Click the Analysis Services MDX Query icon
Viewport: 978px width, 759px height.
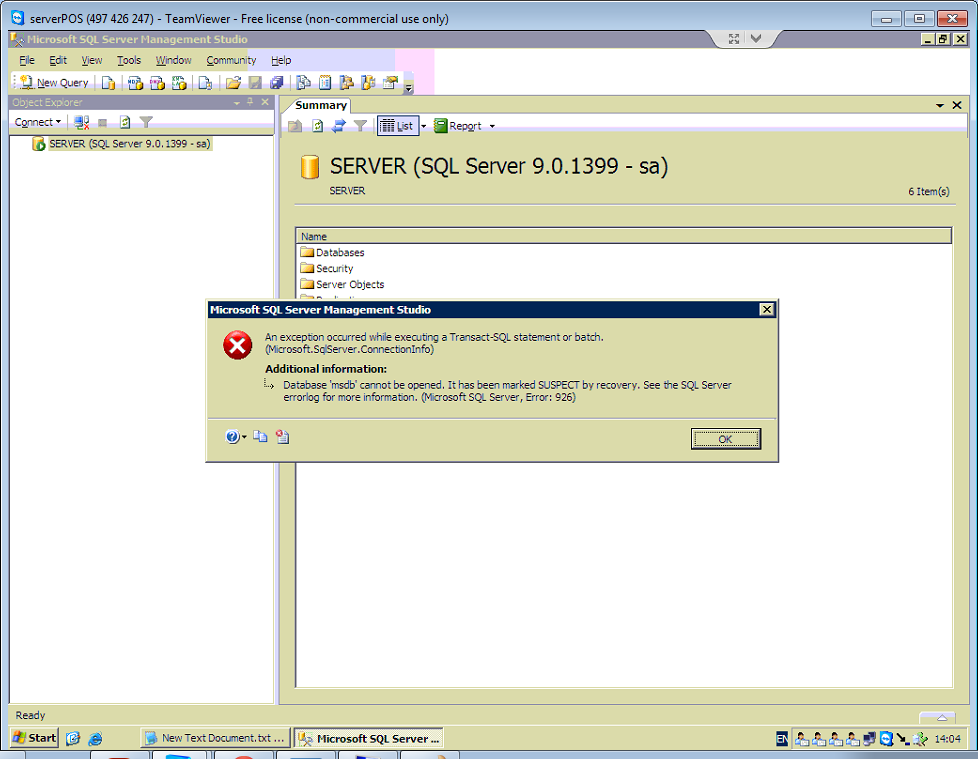tap(135, 82)
